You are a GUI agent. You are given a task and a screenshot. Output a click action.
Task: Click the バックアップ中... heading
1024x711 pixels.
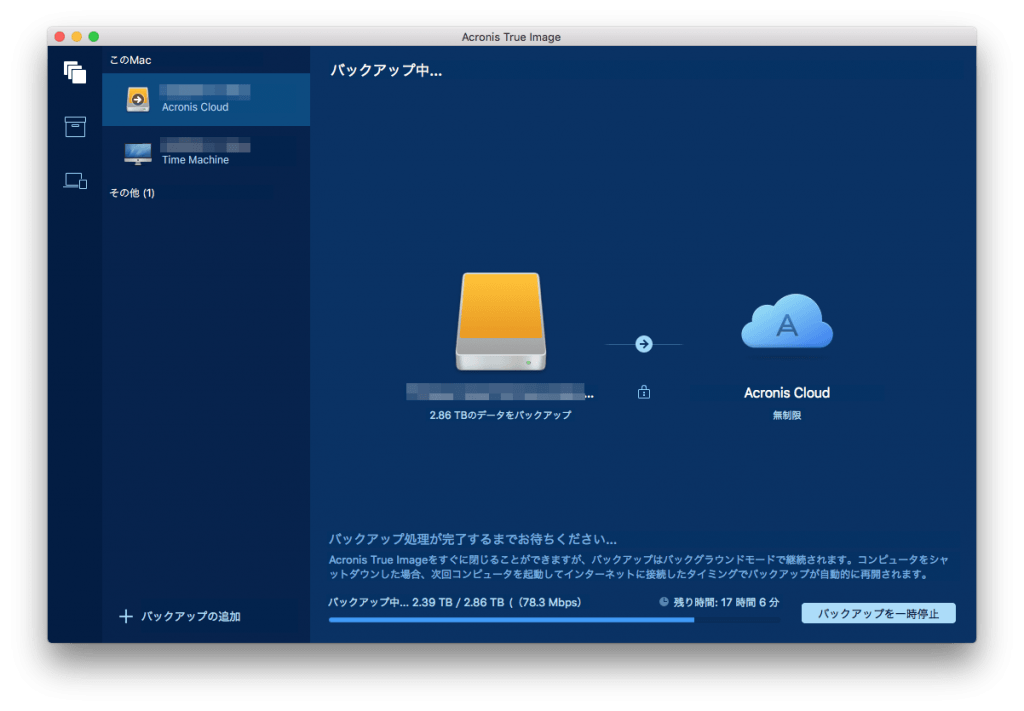386,71
